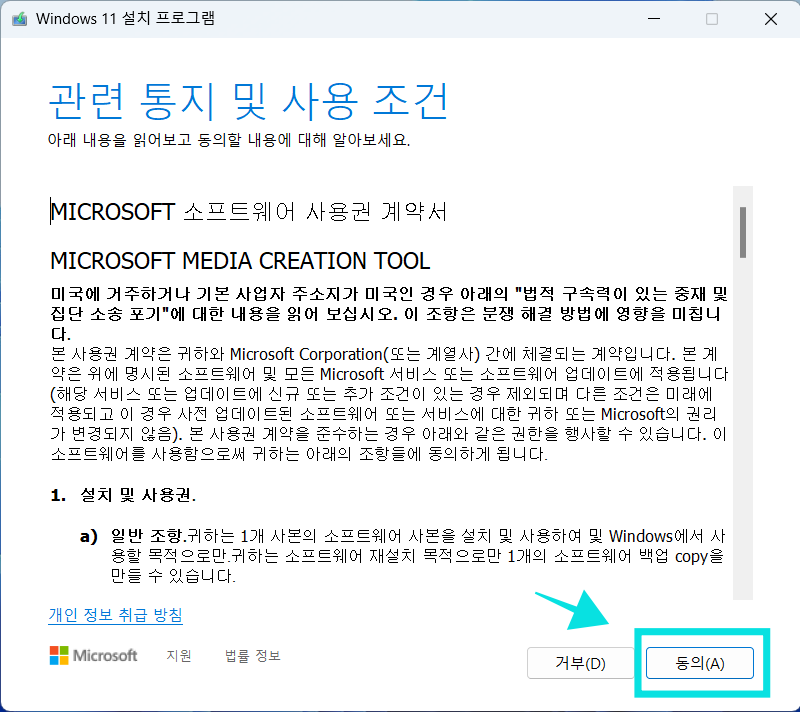
Task: Click the 관련 통지 및 사용 조건 heading
Action: [x=248, y=101]
